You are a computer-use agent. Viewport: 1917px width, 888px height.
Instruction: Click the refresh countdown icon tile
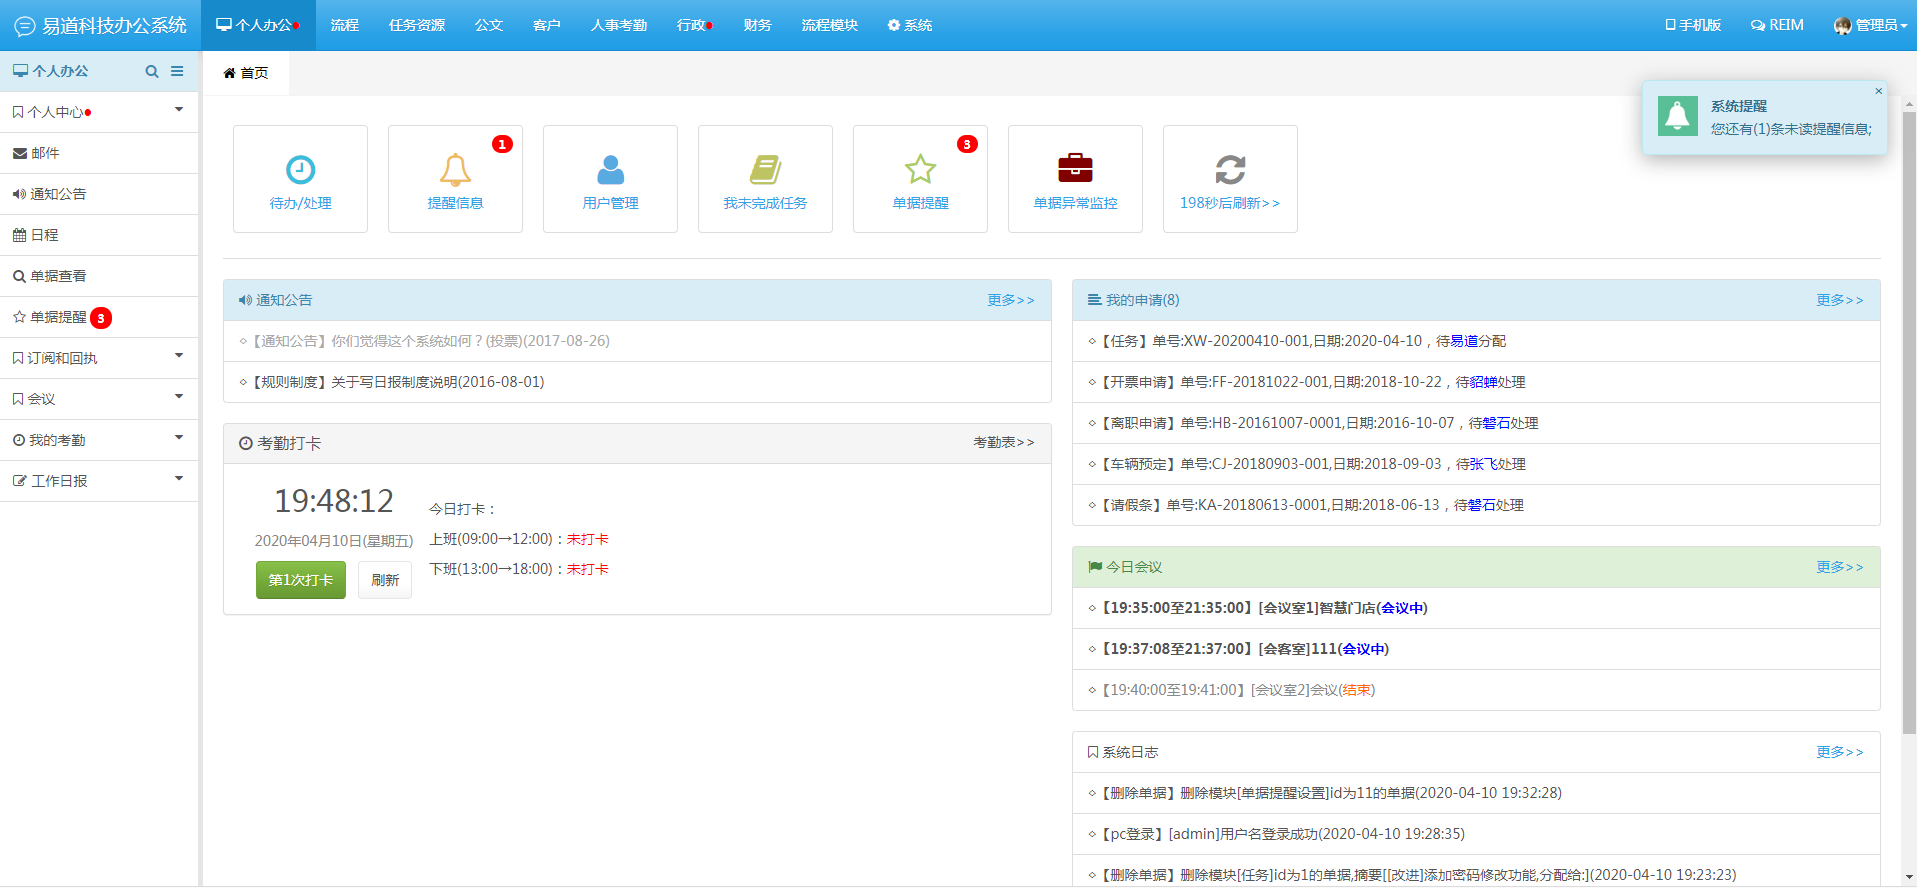point(1230,170)
